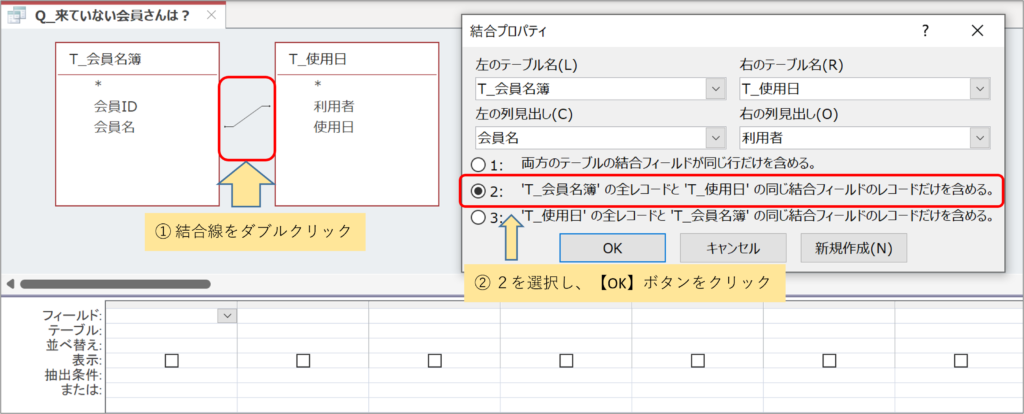Viewport: 1024px width, 414px height.
Task: Select join option 3 radio button
Action: click(479, 217)
